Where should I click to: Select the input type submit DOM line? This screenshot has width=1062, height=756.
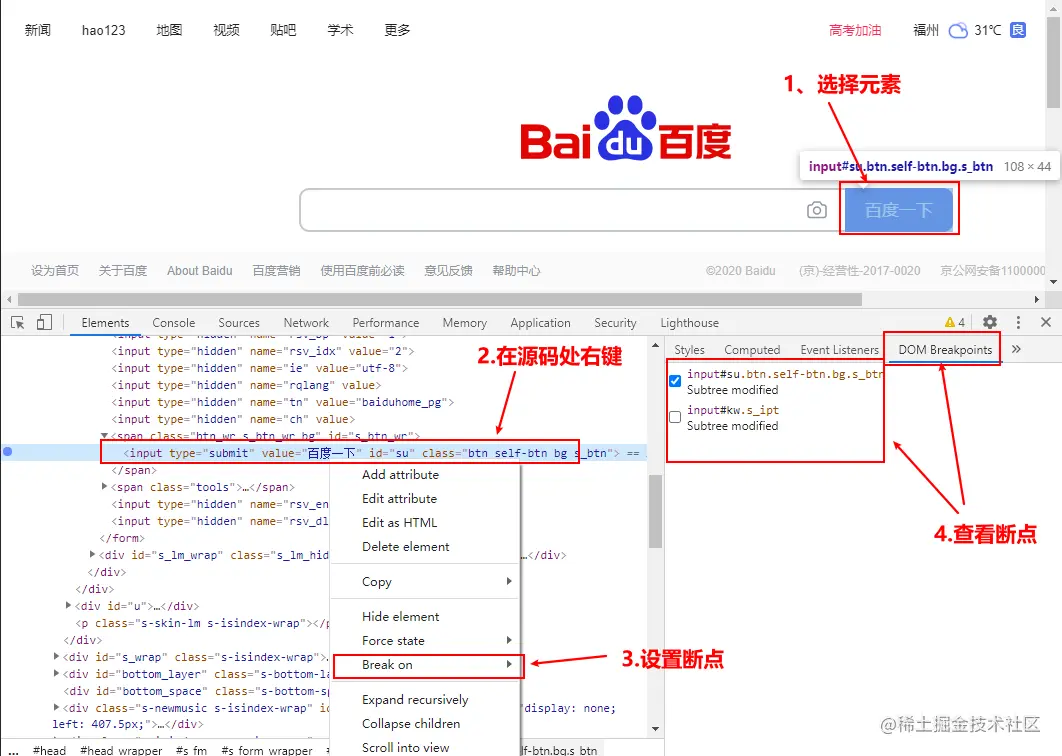pyautogui.click(x=373, y=453)
